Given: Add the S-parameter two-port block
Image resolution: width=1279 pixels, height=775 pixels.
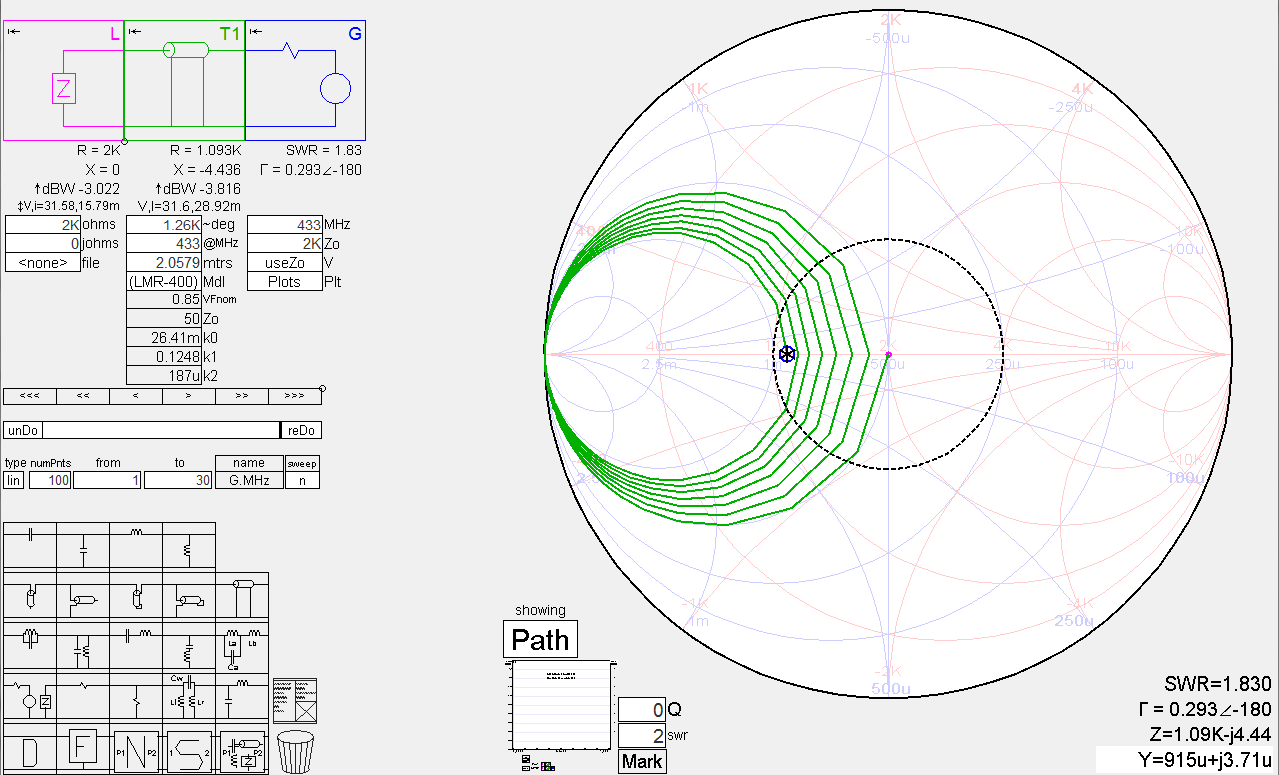Looking at the screenshot, I should click(x=189, y=751).
